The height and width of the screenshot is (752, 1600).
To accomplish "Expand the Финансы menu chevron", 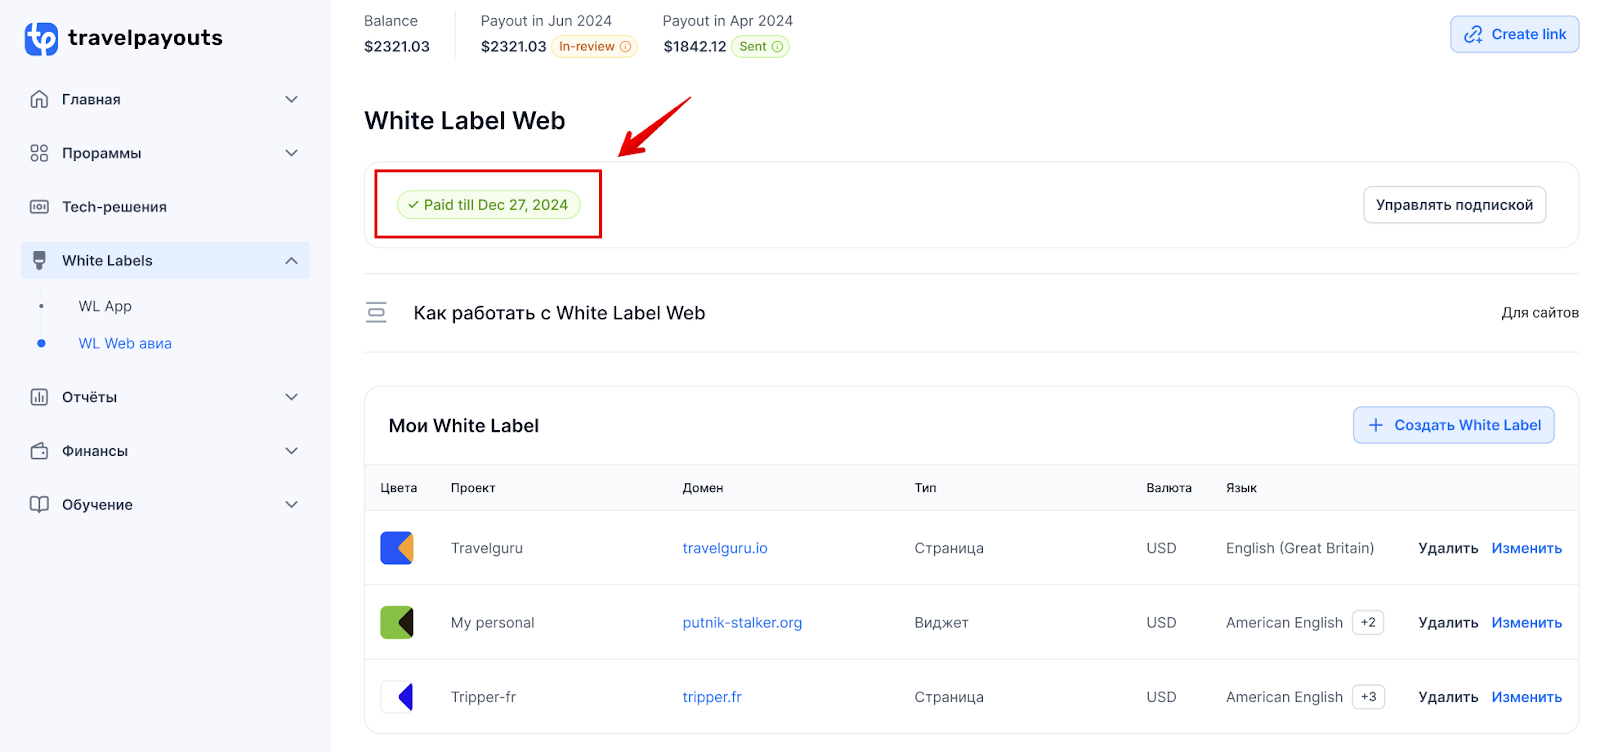I will [291, 451].
